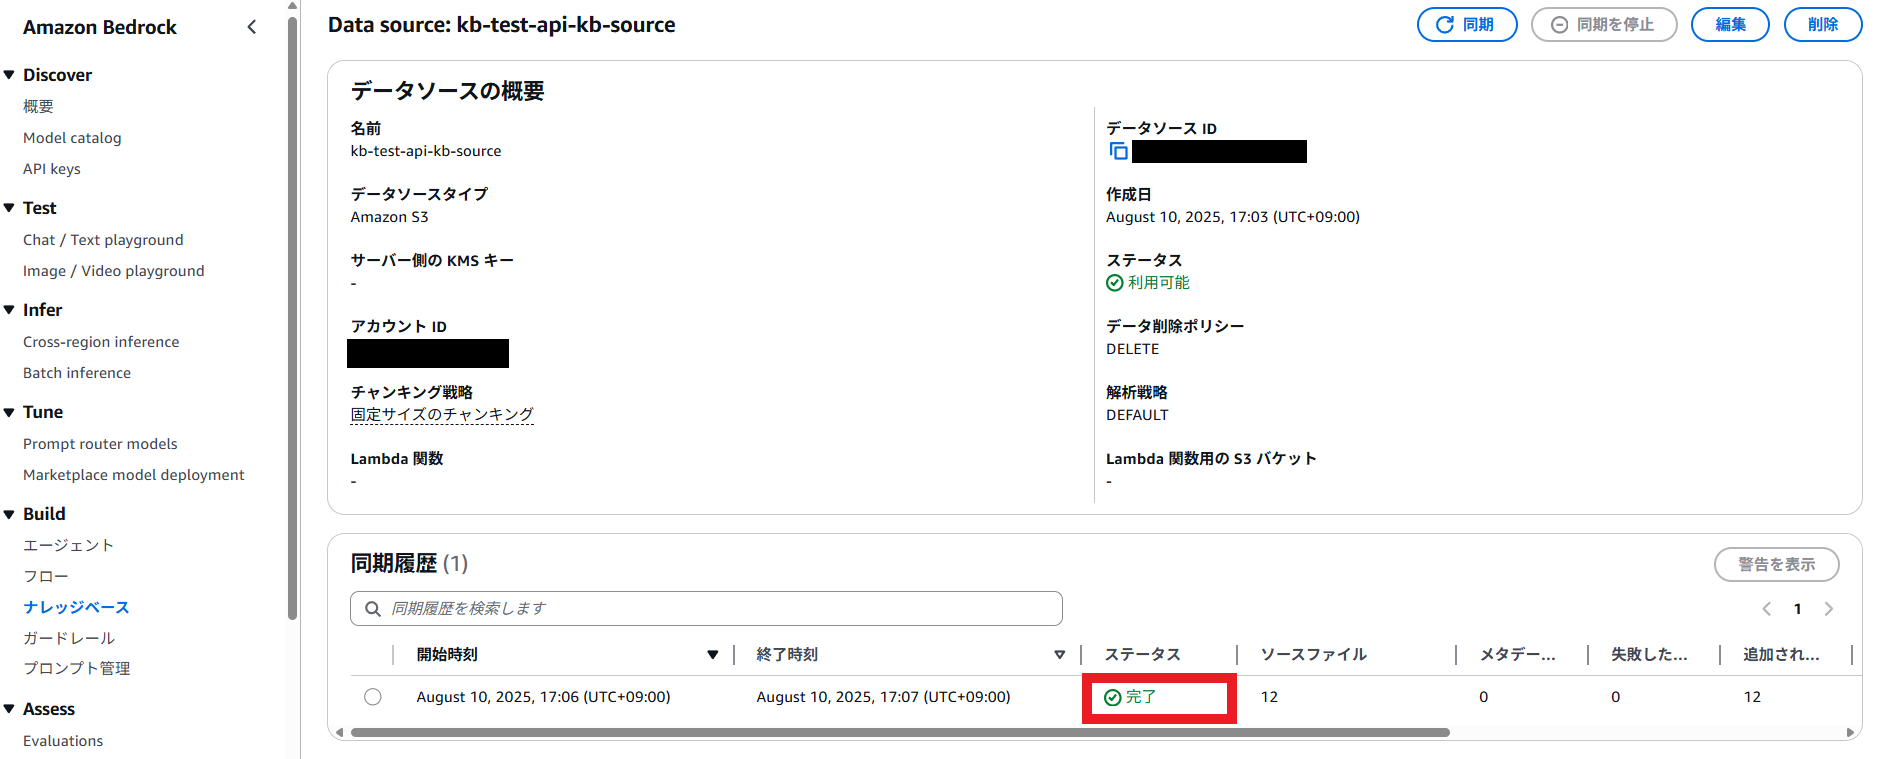Collapse the Tune section
1877x759 pixels.
(9, 412)
